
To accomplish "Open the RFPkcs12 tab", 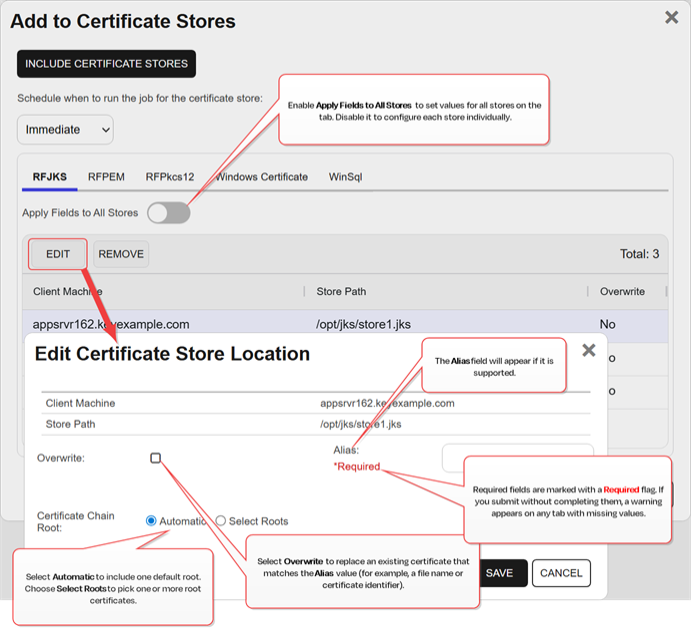I will click(170, 177).
